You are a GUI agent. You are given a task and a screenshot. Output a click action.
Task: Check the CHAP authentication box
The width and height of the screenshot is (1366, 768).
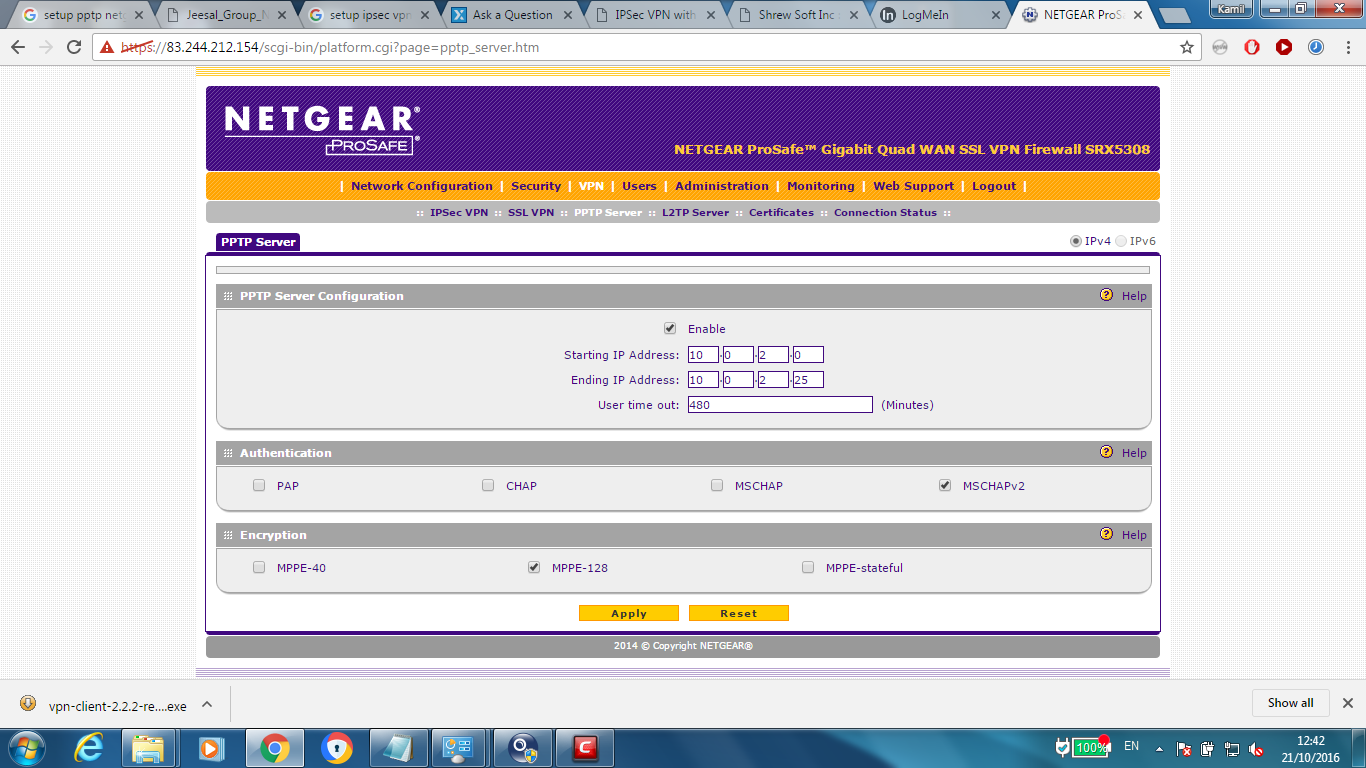(x=488, y=485)
